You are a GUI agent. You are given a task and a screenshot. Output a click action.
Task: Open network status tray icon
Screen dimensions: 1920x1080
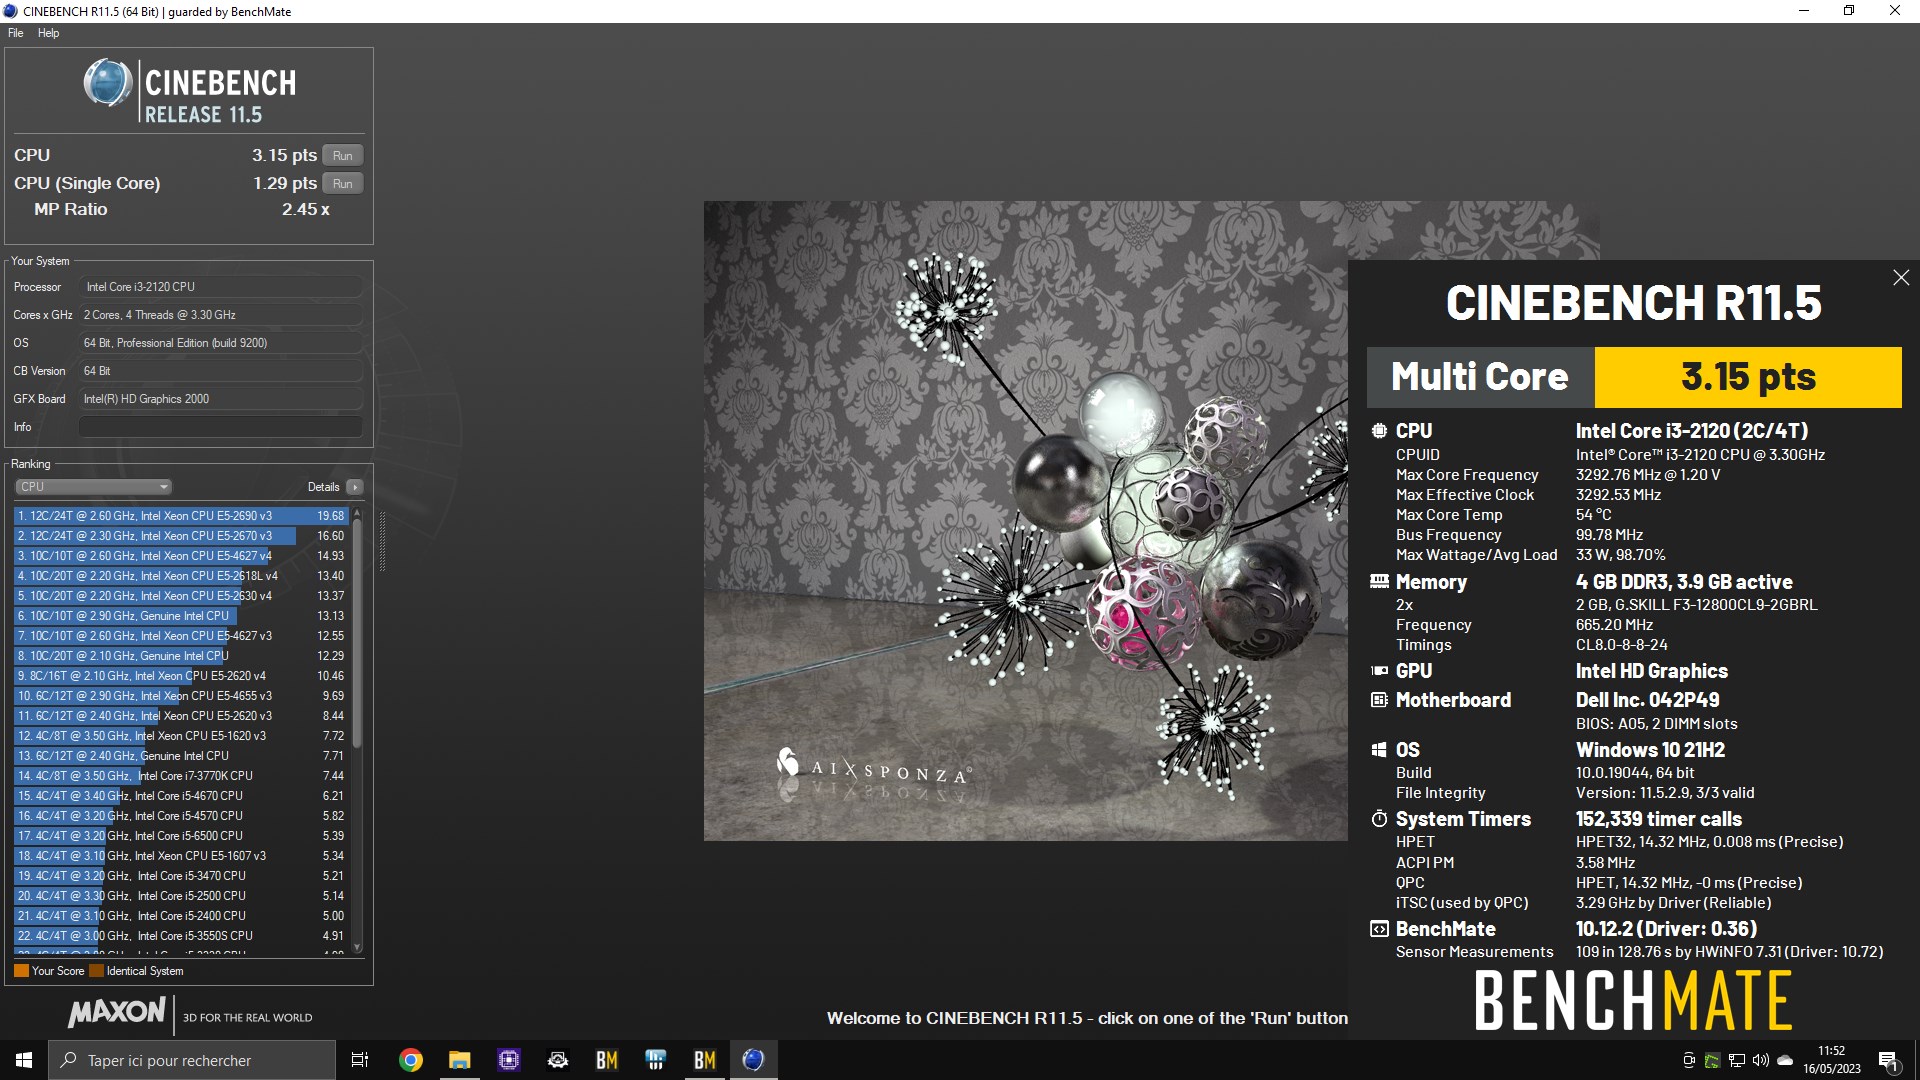point(1737,1060)
